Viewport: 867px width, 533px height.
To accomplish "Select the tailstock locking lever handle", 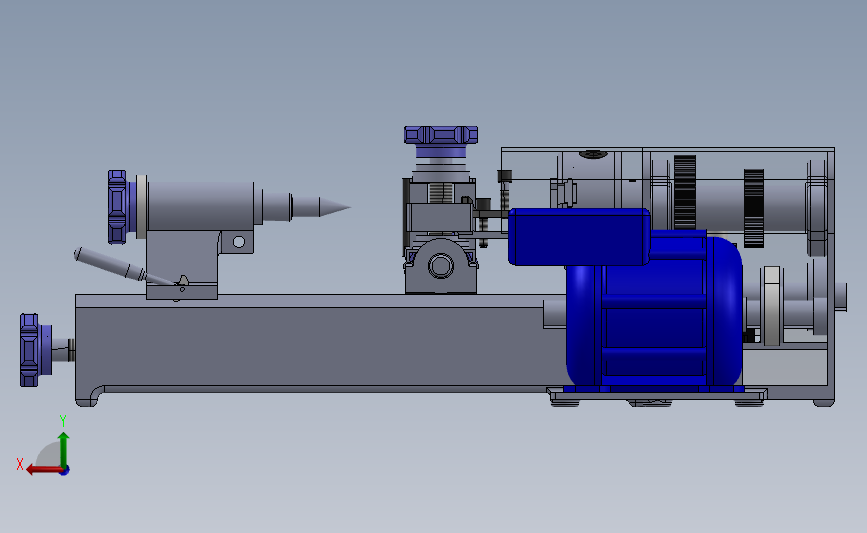I will (x=111, y=264).
